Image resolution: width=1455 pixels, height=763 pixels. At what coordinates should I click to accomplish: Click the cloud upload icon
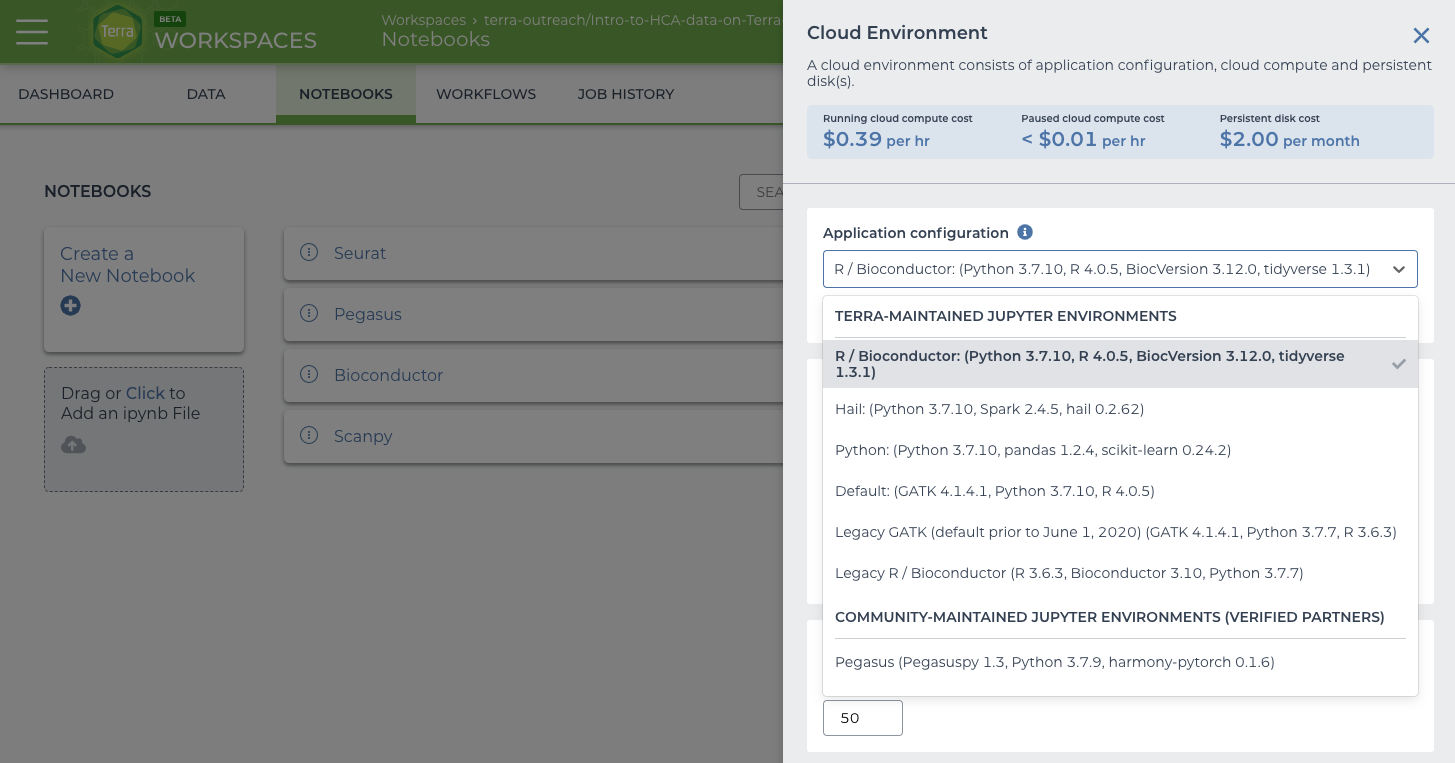tap(73, 444)
